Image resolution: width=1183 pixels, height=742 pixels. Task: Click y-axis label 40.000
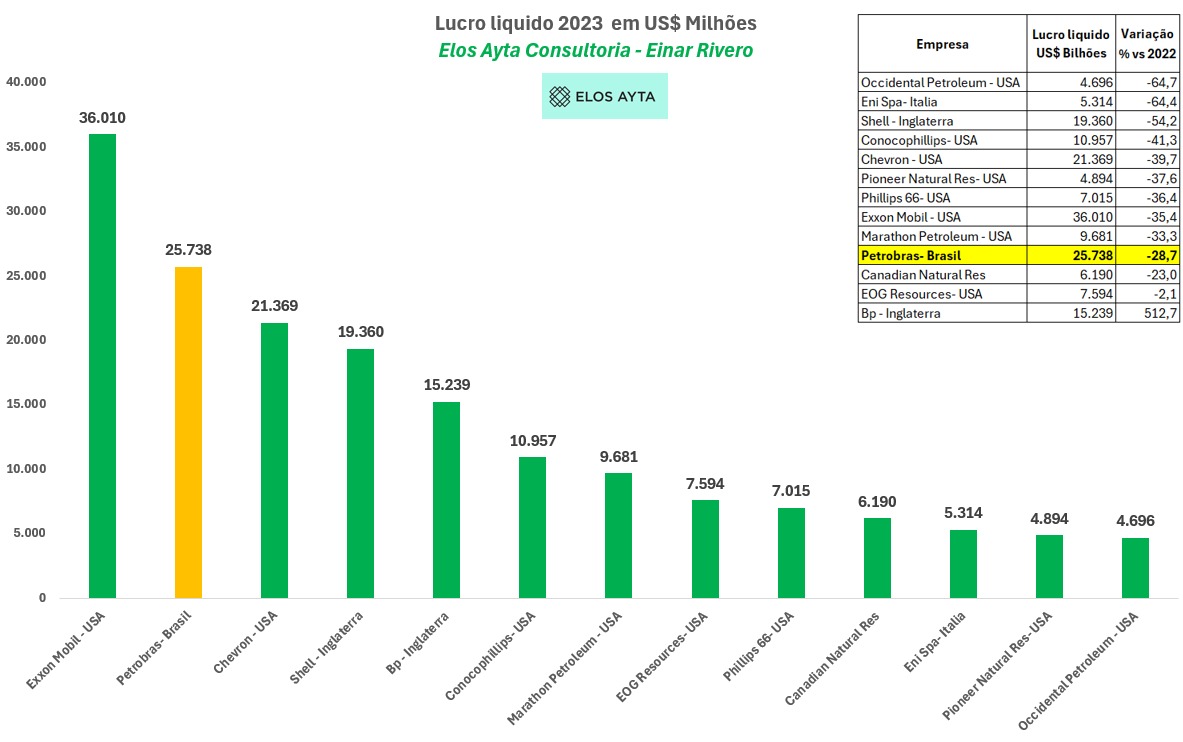(x=26, y=82)
